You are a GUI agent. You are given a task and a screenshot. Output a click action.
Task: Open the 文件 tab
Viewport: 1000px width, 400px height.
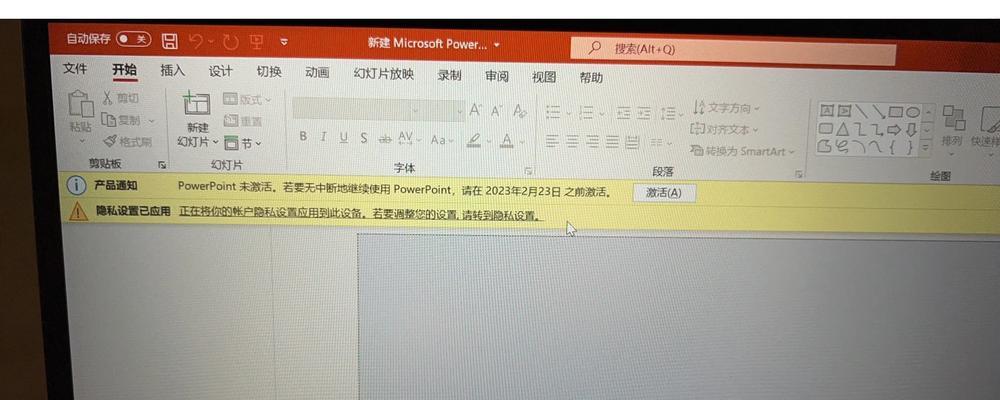(75, 69)
